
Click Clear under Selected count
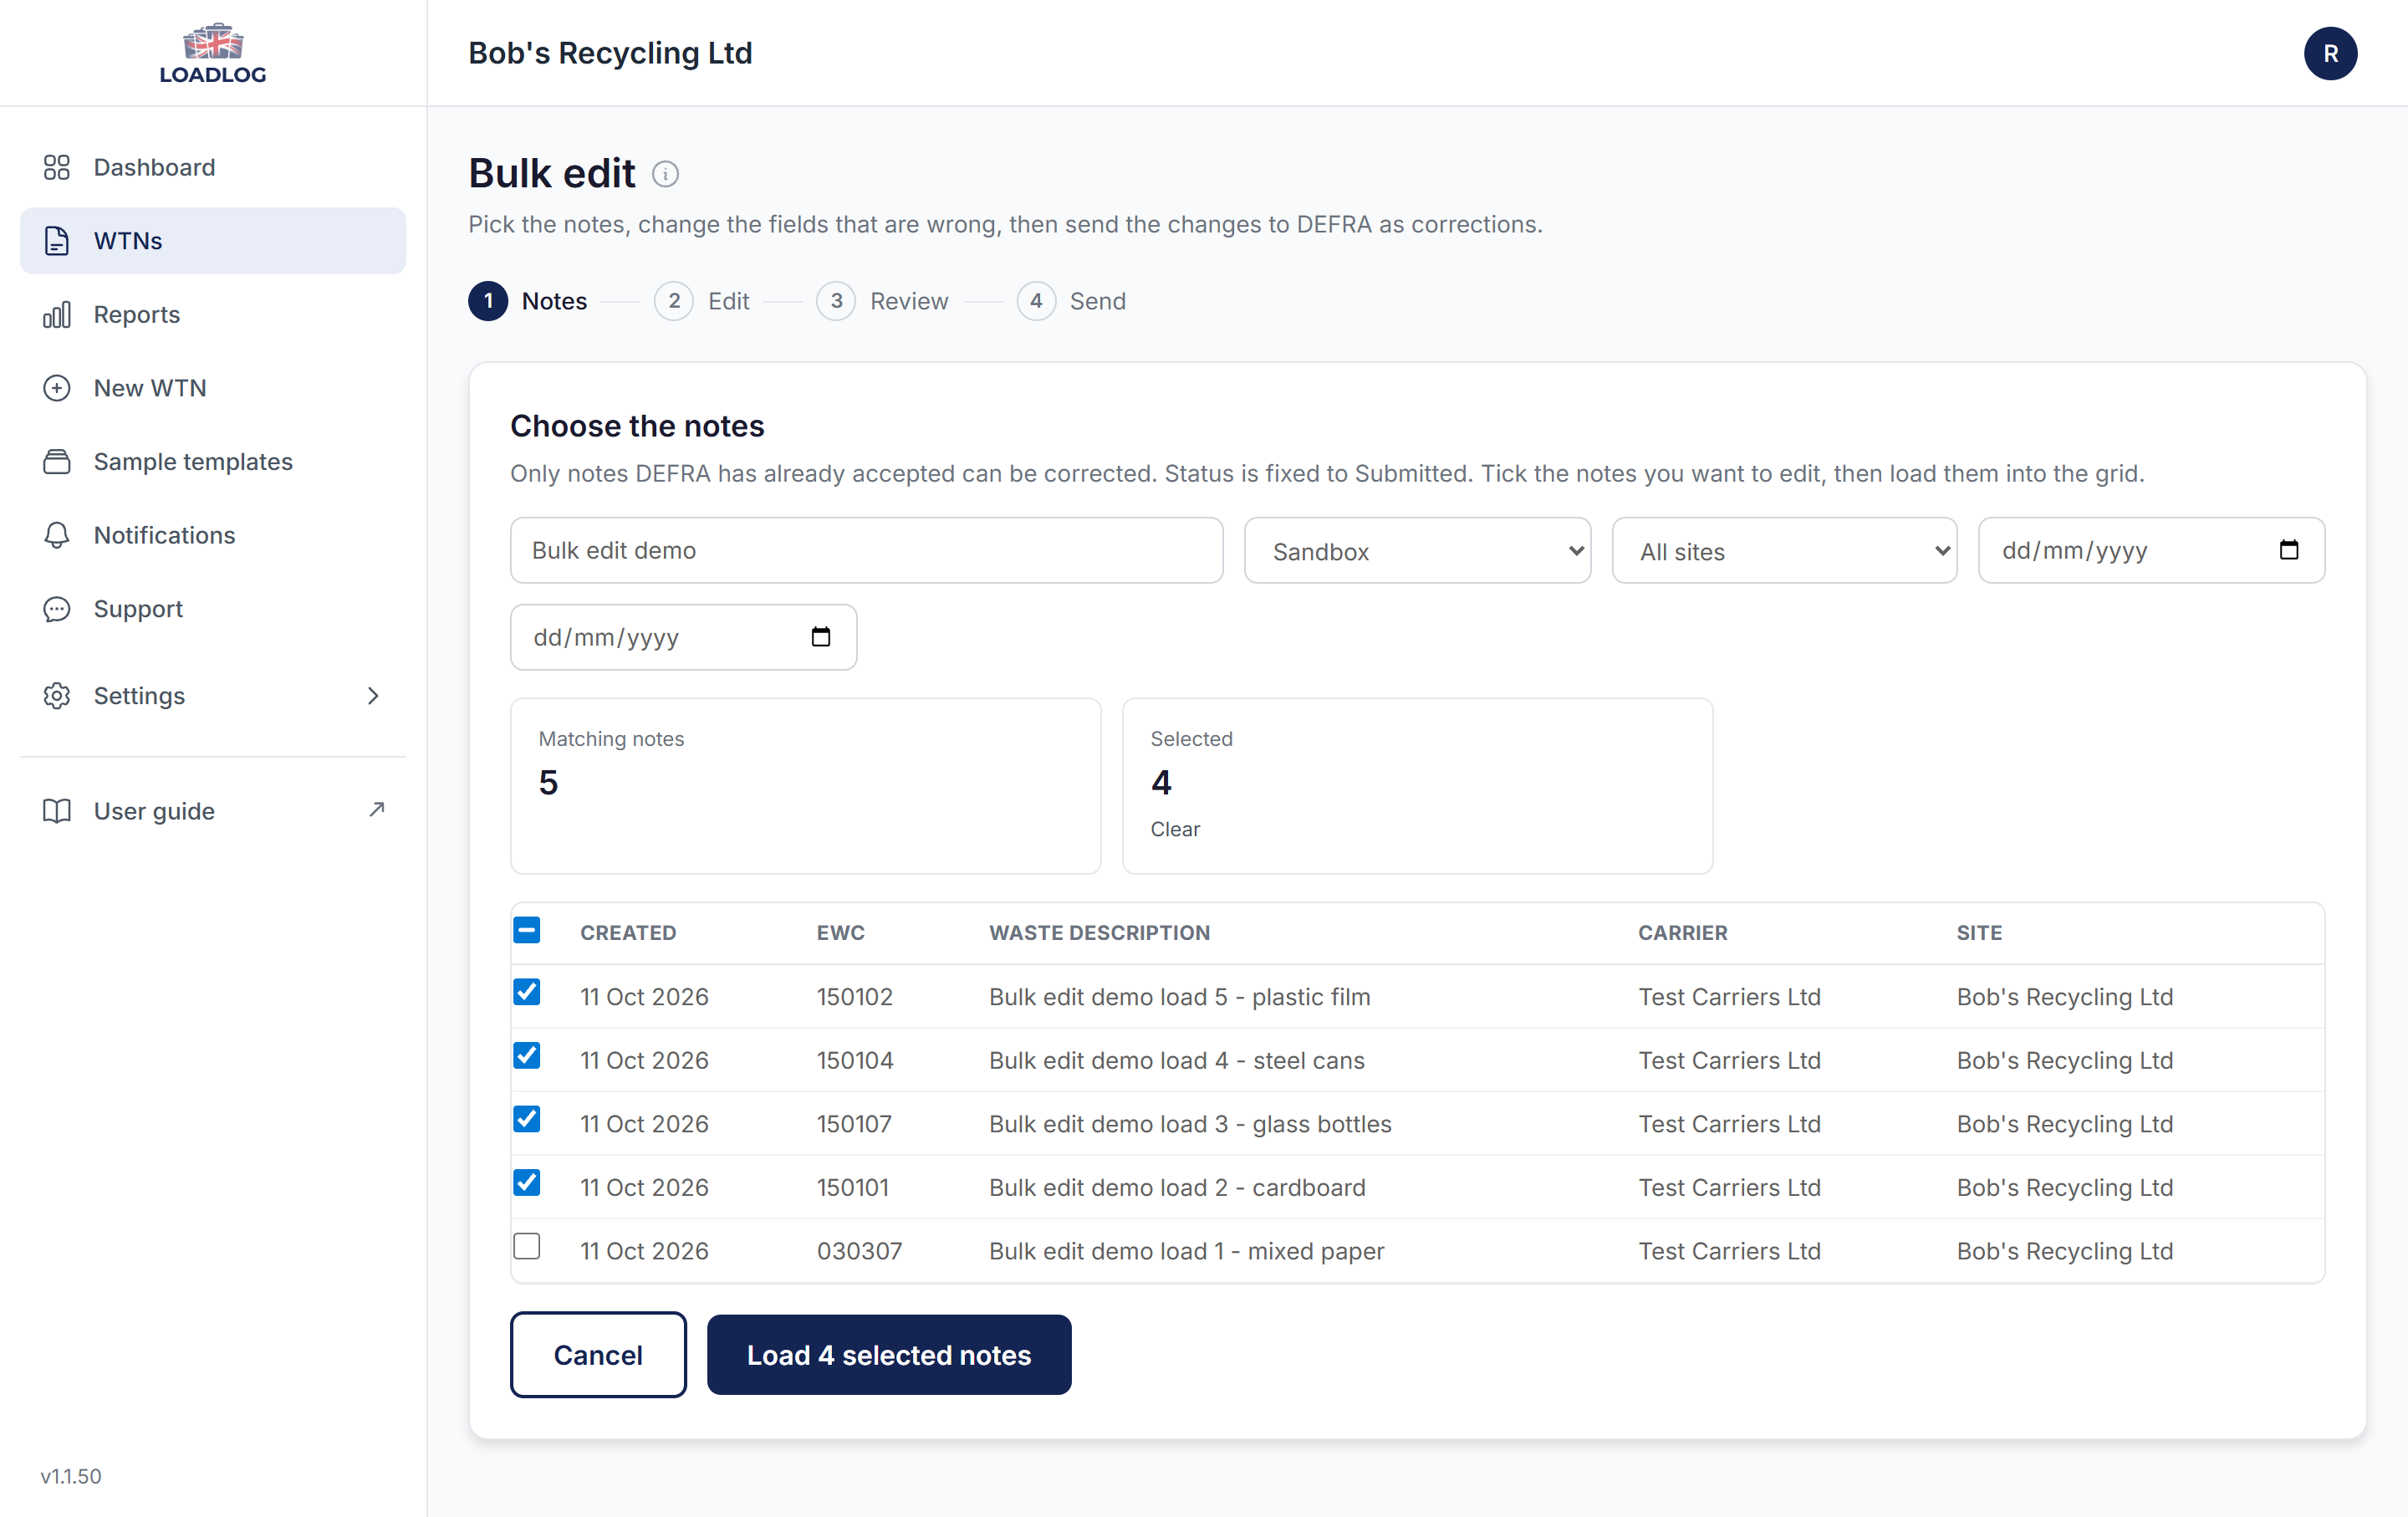[x=1175, y=829]
